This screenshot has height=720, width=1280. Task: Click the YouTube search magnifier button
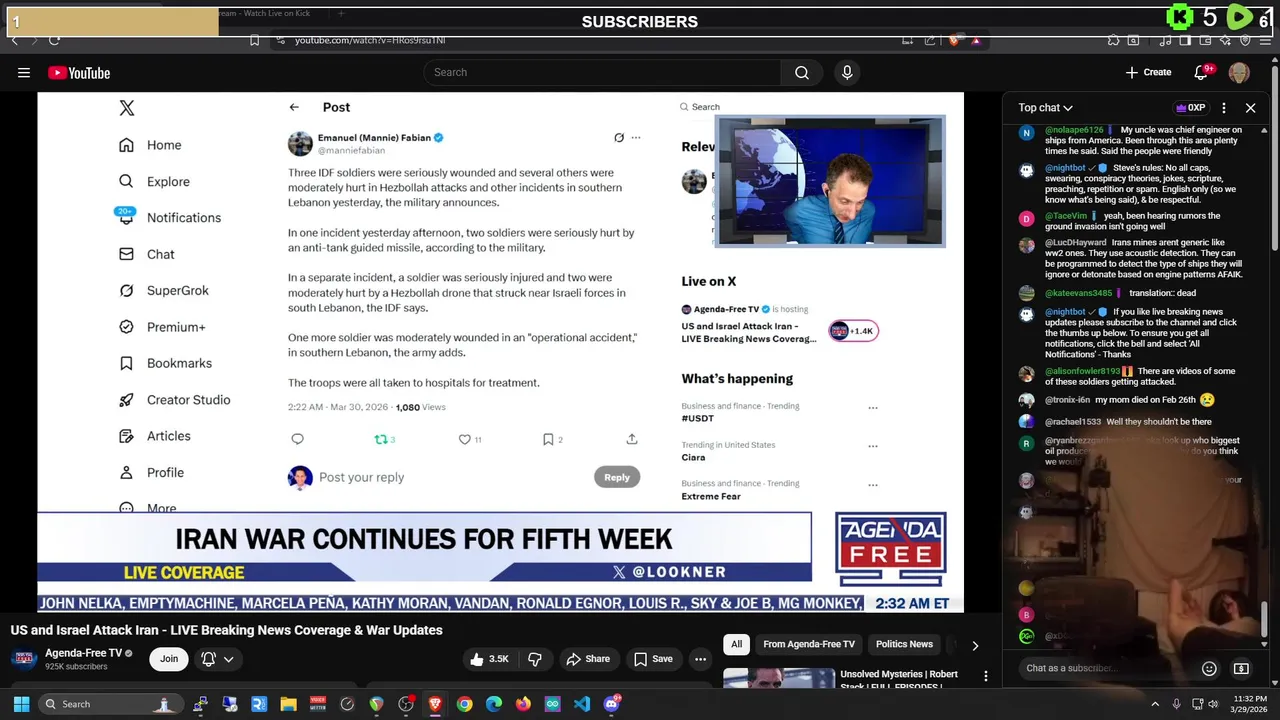coord(801,72)
